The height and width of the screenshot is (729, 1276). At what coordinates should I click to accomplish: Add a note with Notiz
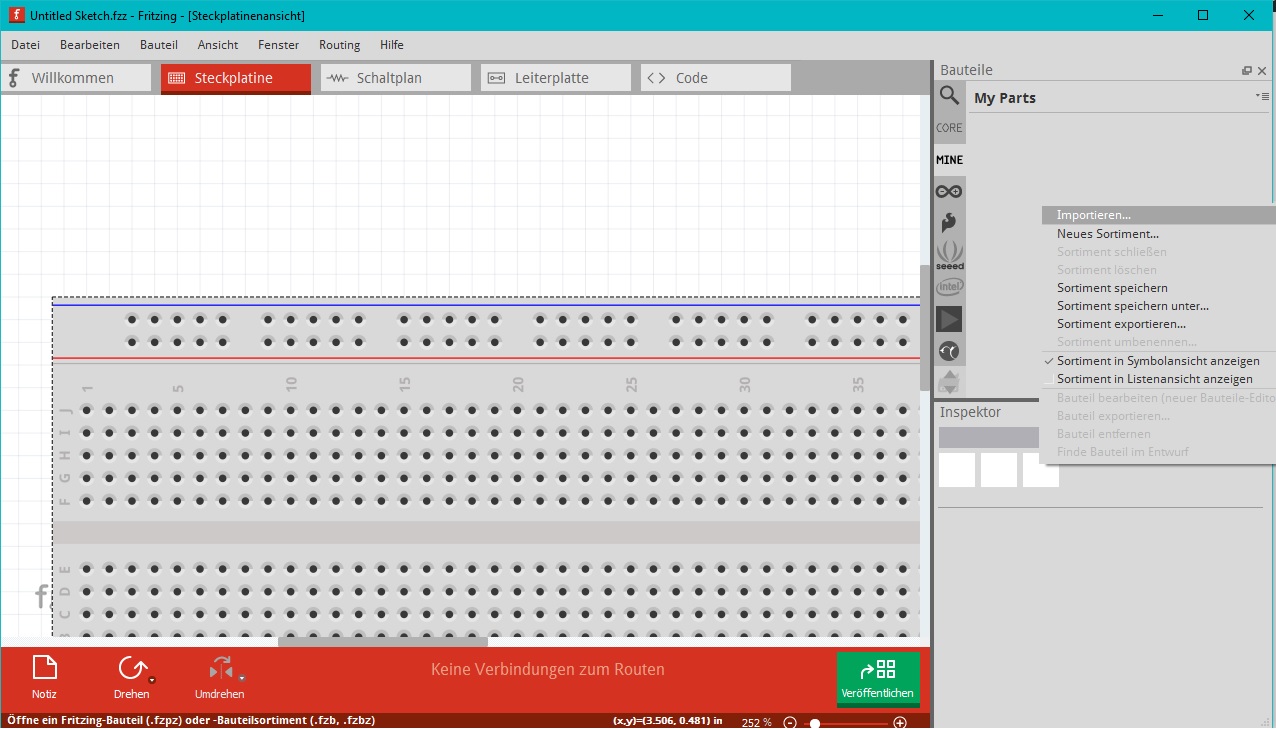44,677
